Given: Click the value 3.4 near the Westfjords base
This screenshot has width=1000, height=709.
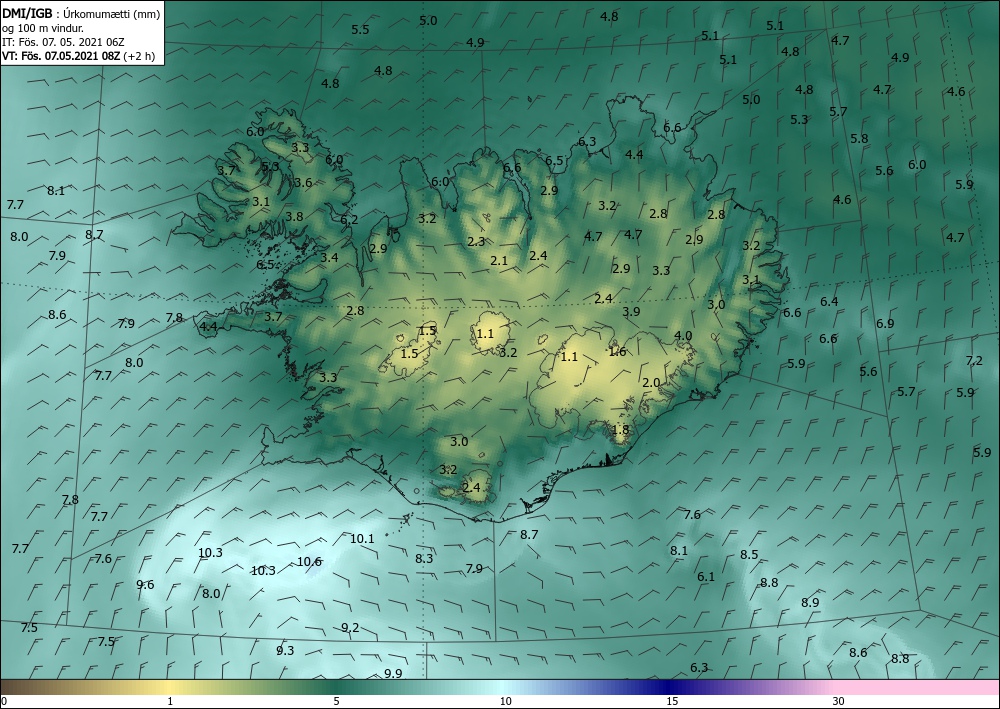Looking at the screenshot, I should coord(330,258).
